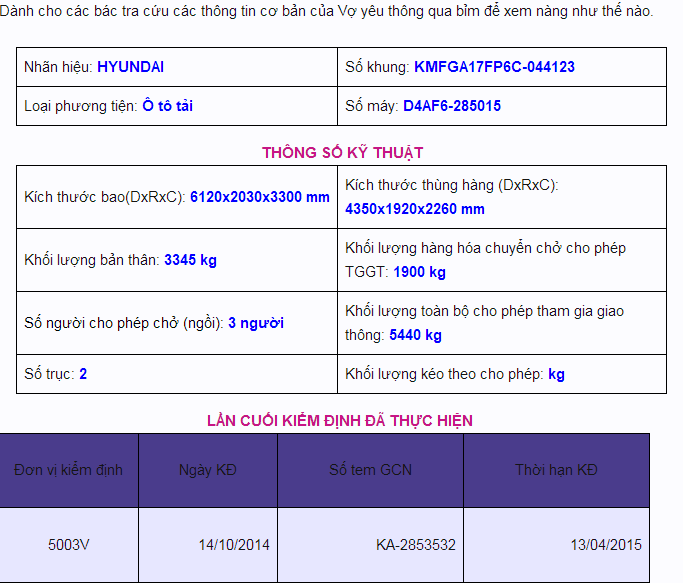
Task: Click the Số máy label
Action: click(372, 106)
